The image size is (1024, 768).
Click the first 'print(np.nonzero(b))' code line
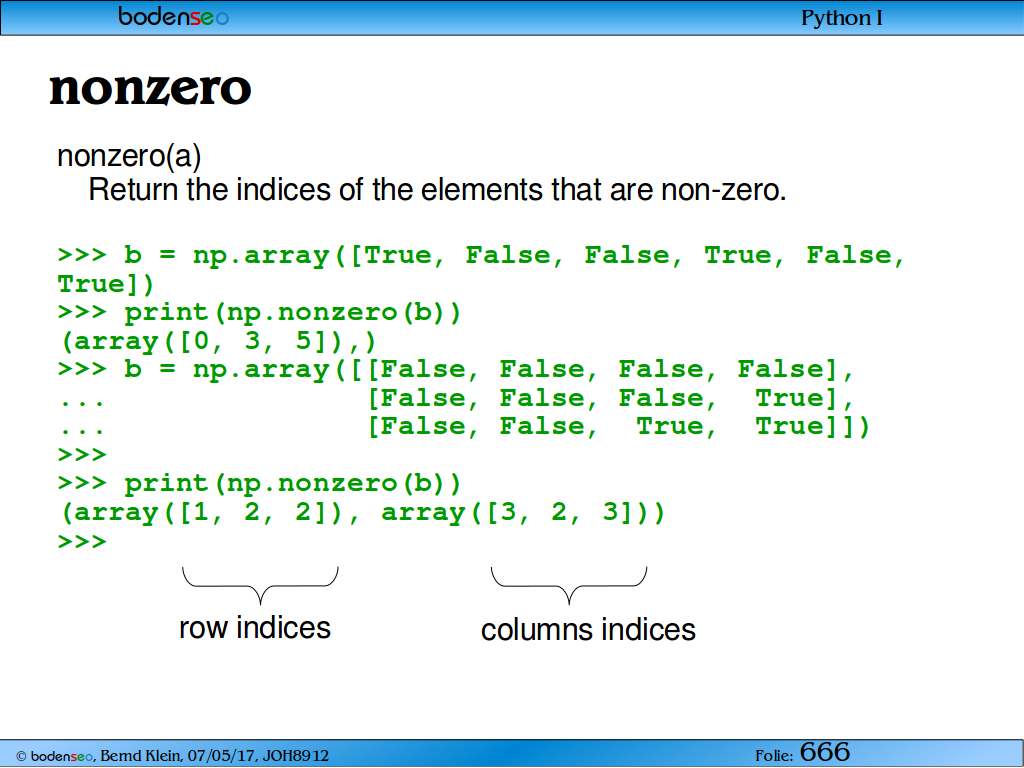click(x=259, y=313)
